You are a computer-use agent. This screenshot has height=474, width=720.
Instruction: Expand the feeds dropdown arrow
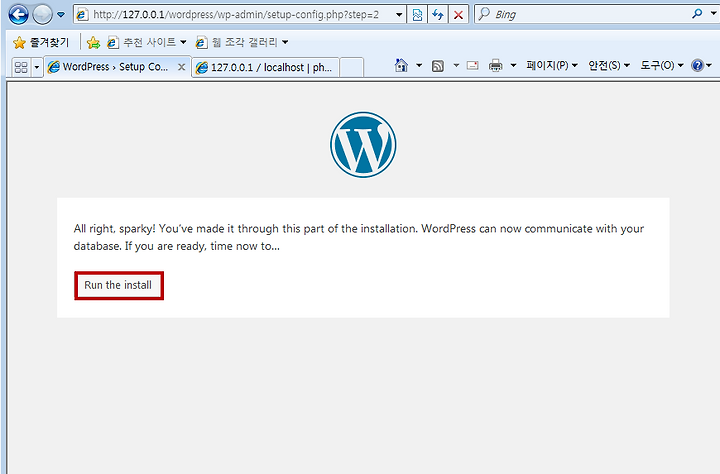point(456,66)
